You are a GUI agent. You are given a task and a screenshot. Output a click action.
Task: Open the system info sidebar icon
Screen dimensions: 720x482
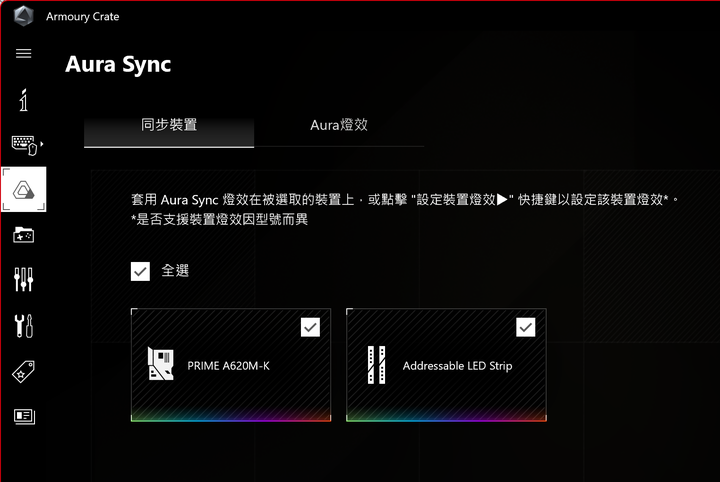tap(23, 100)
